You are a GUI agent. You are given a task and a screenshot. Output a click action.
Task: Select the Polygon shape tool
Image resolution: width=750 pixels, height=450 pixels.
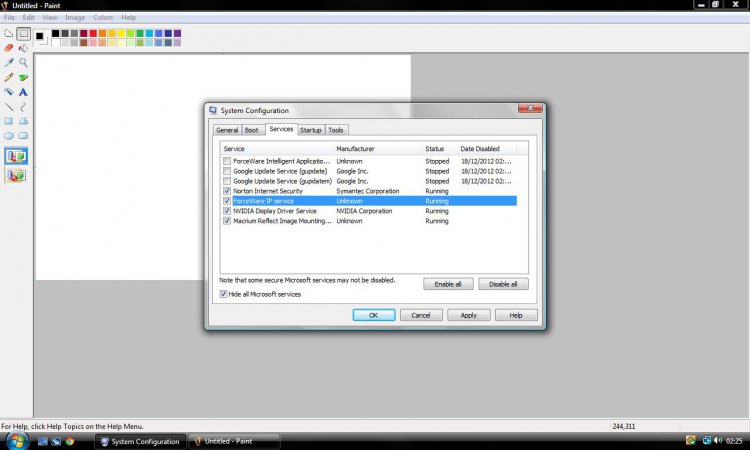pyautogui.click(x=23, y=121)
